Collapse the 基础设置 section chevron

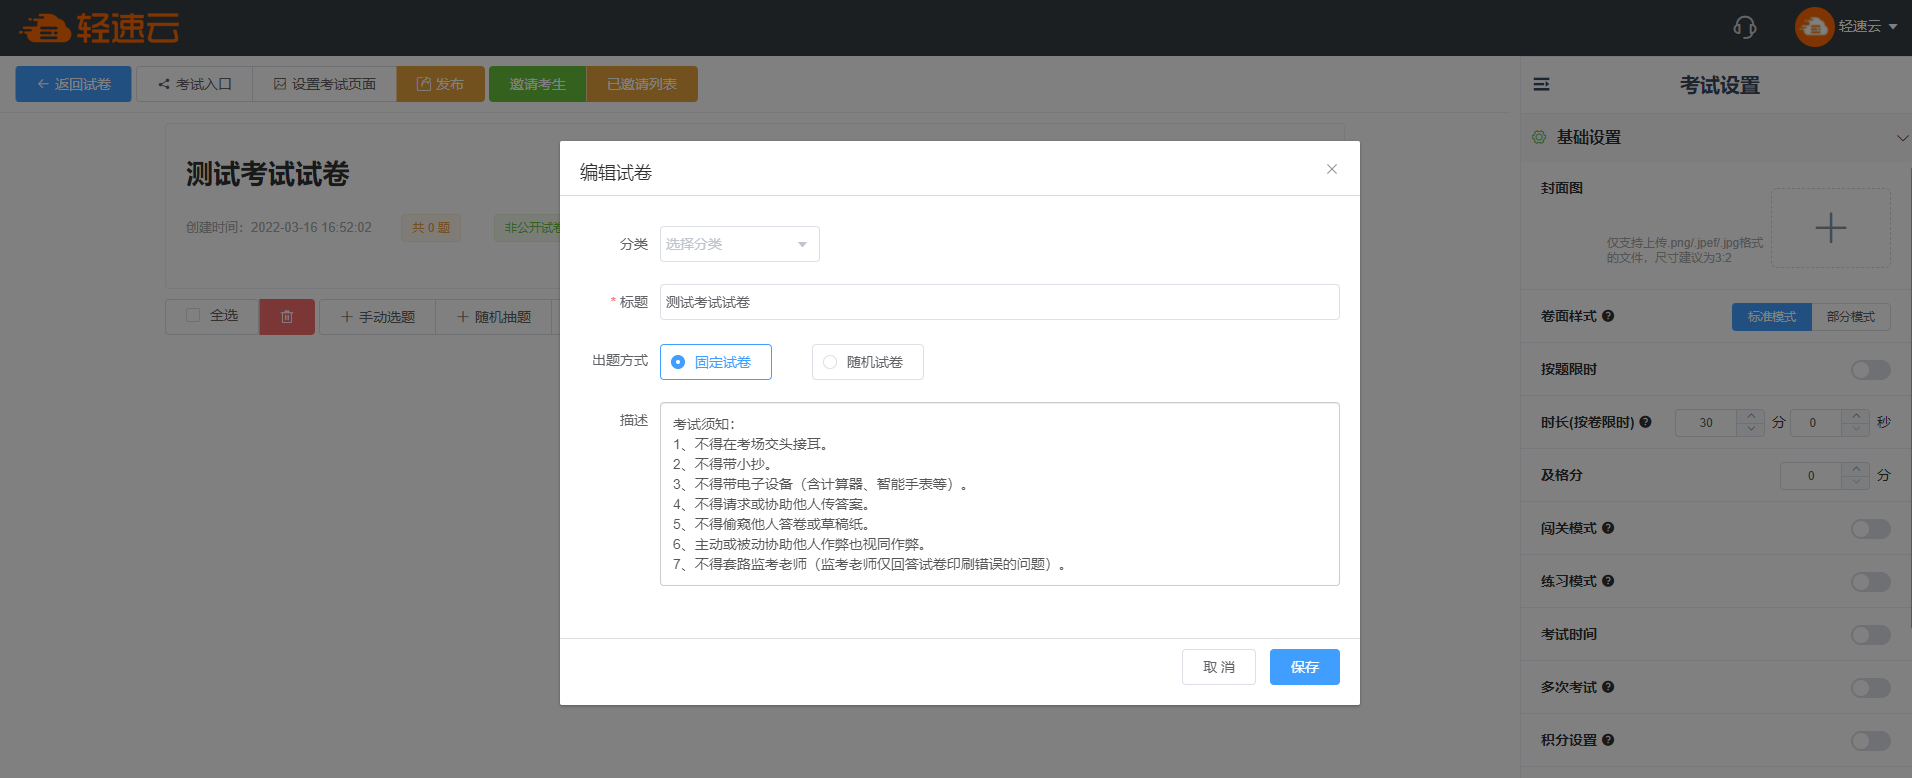click(x=1901, y=138)
